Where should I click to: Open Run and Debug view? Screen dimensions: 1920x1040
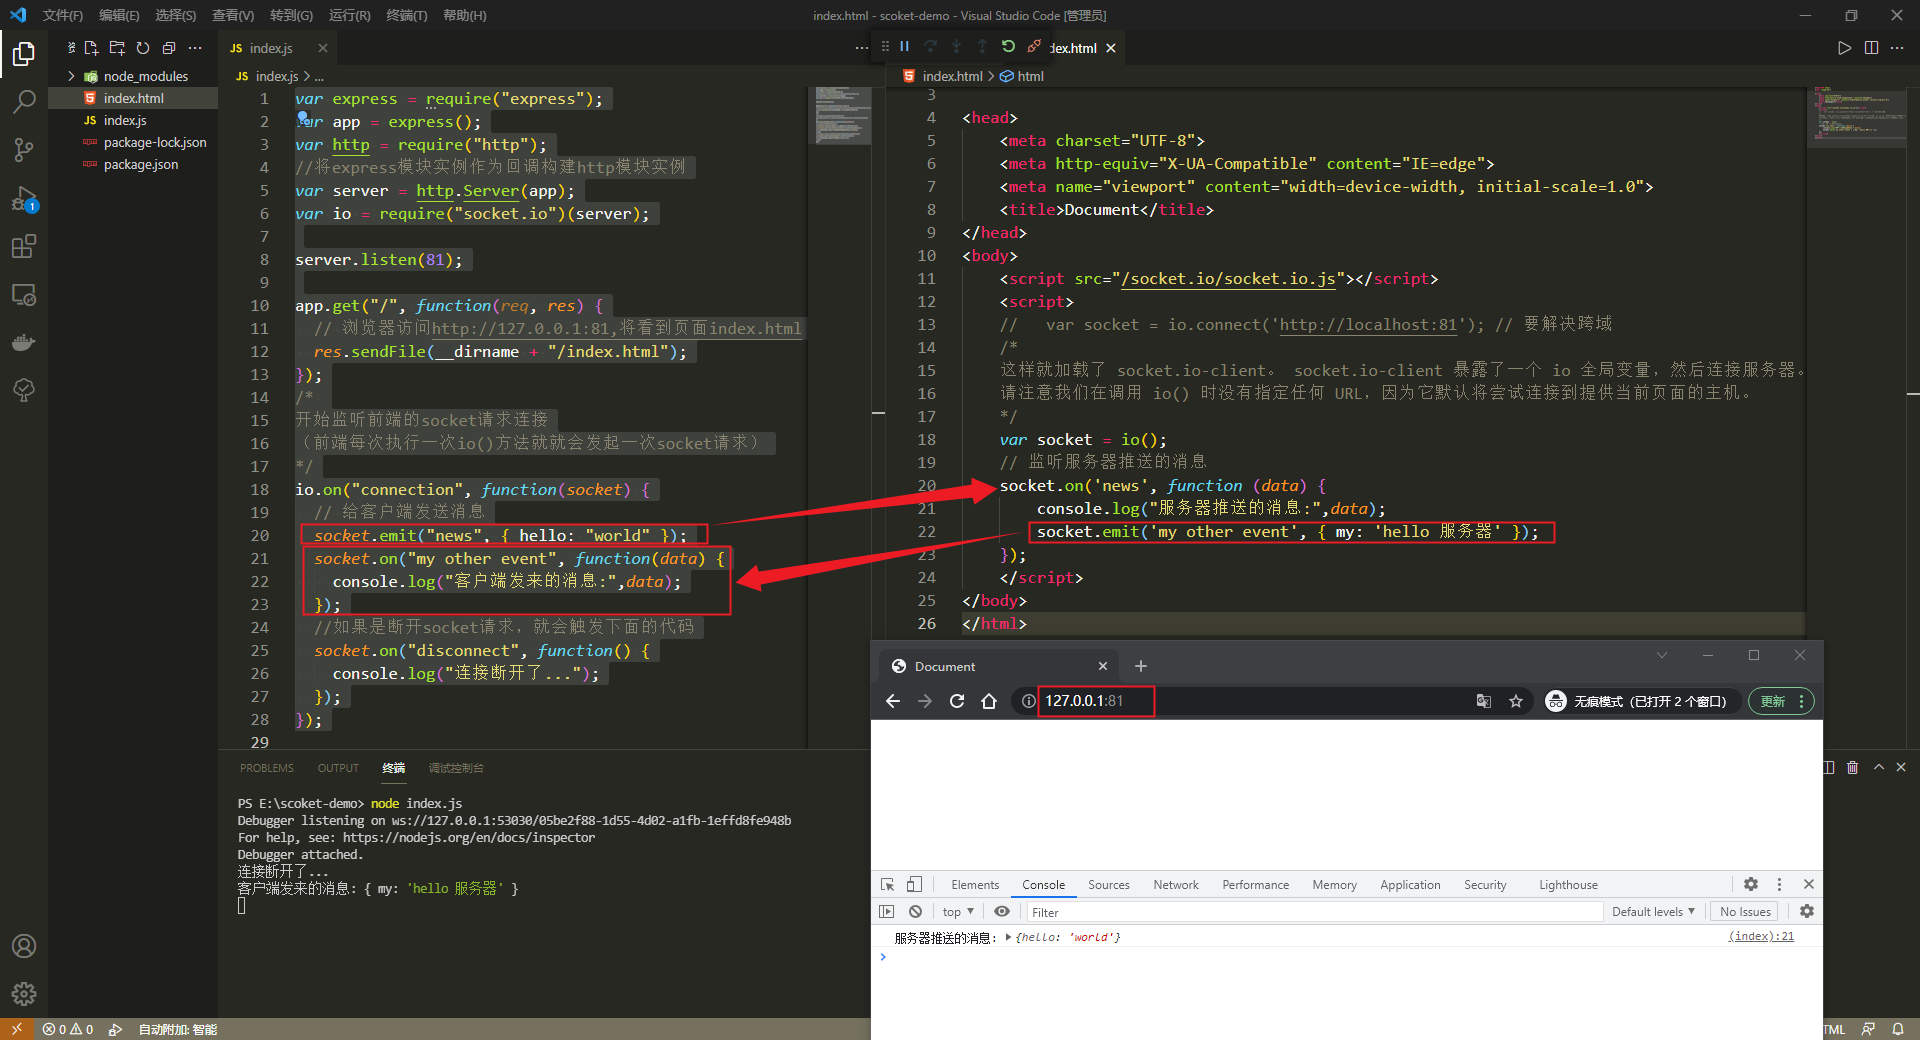(x=24, y=198)
